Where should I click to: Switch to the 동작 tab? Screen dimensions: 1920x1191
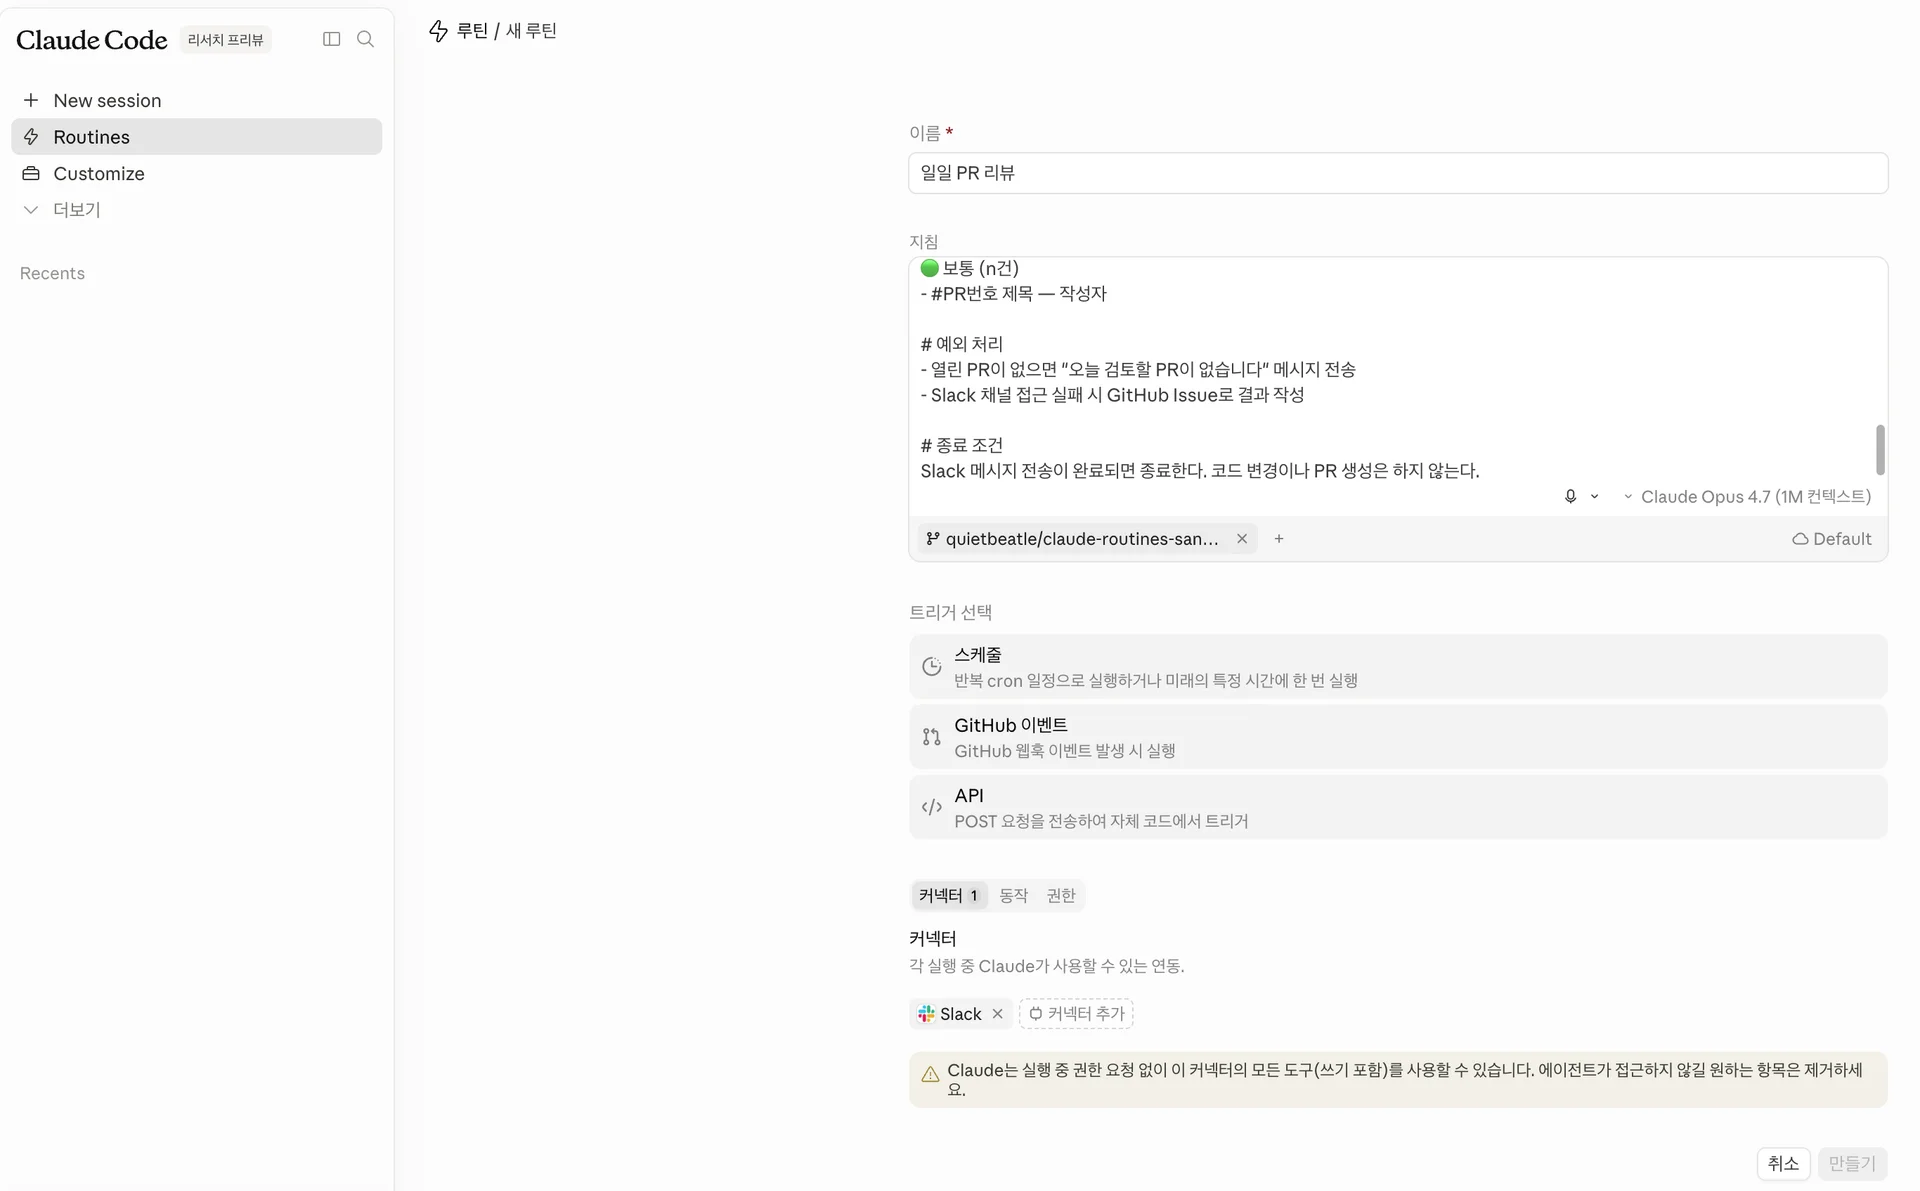tap(1013, 895)
